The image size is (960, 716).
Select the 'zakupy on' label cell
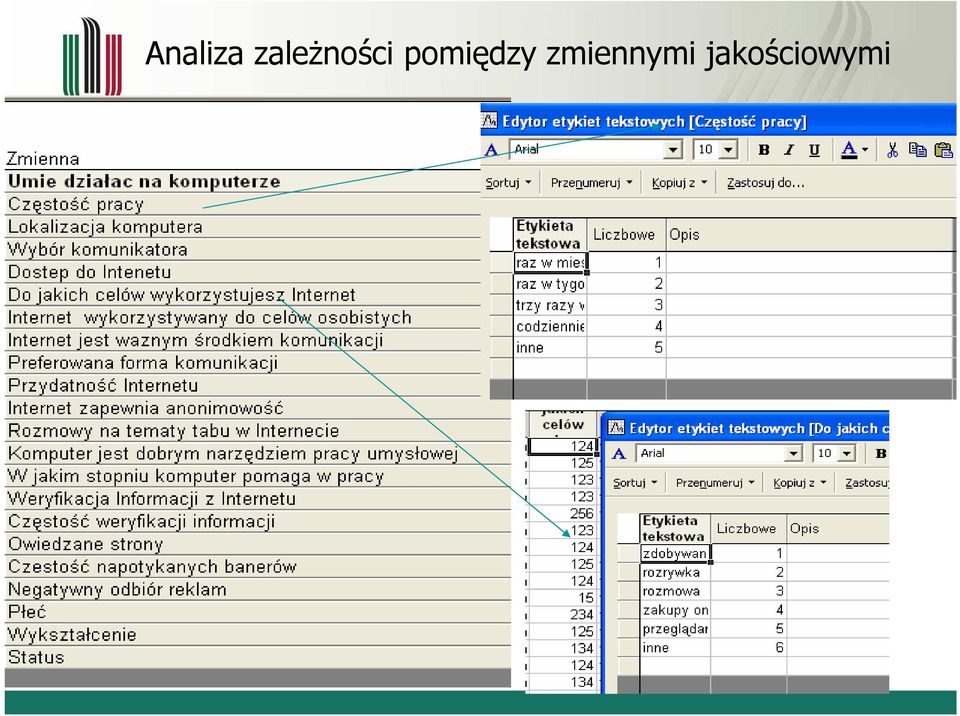675,610
